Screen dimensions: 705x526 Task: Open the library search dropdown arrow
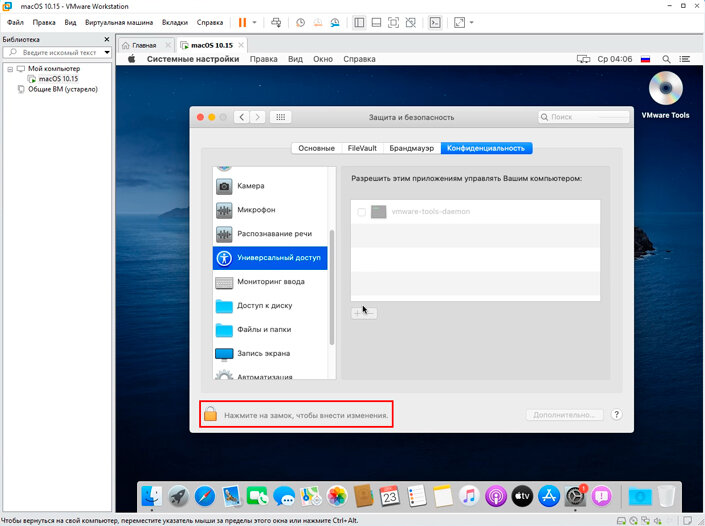tap(107, 53)
